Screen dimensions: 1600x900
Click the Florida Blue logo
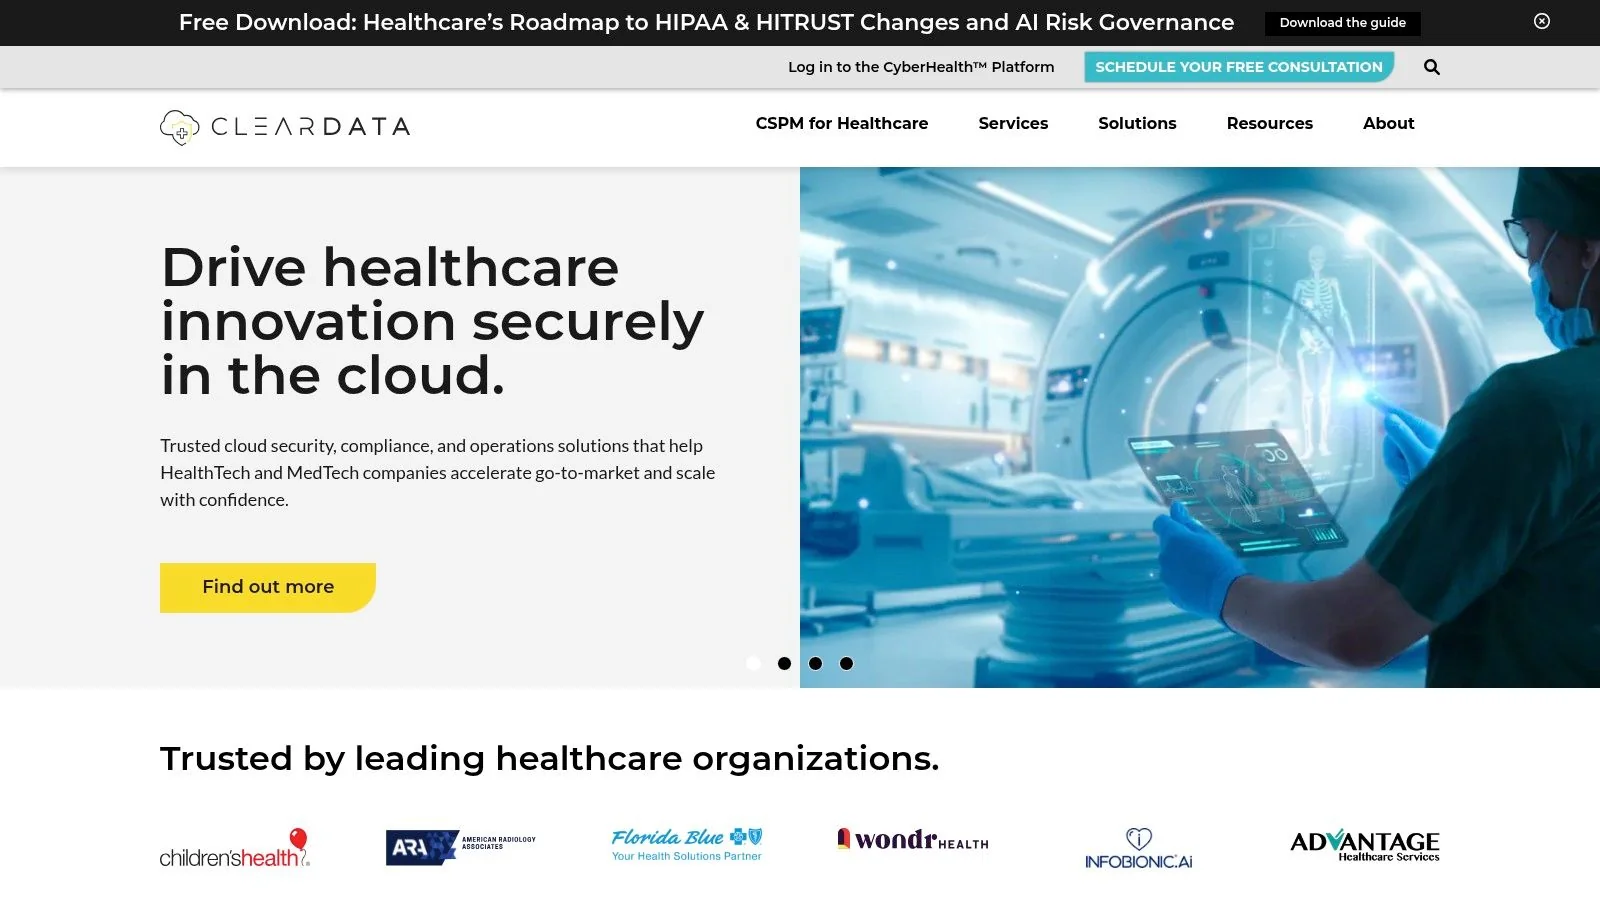click(x=686, y=842)
